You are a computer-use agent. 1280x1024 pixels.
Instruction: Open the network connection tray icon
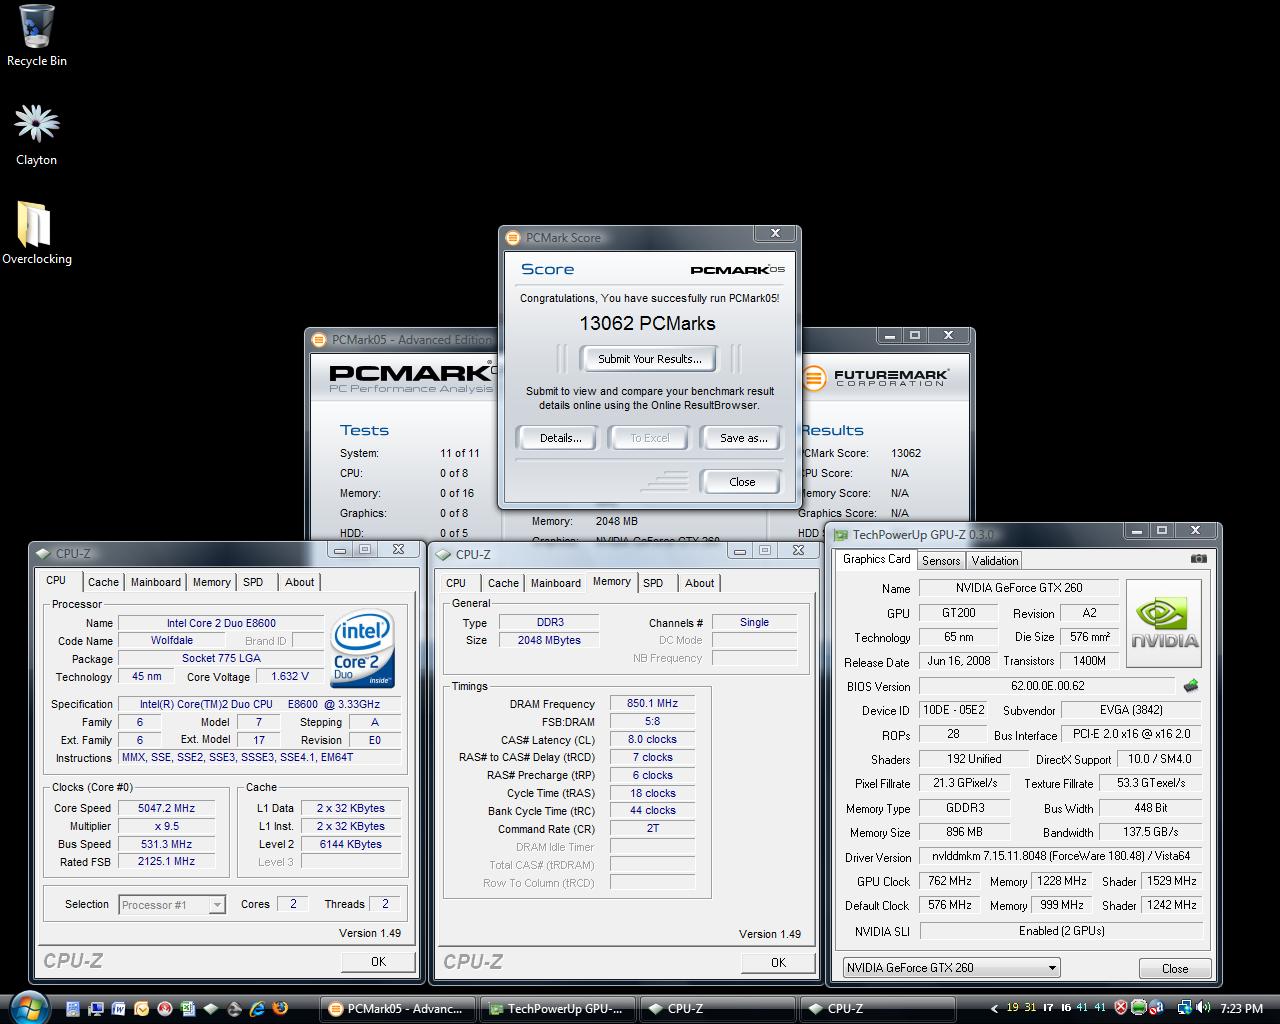[x=1185, y=1008]
